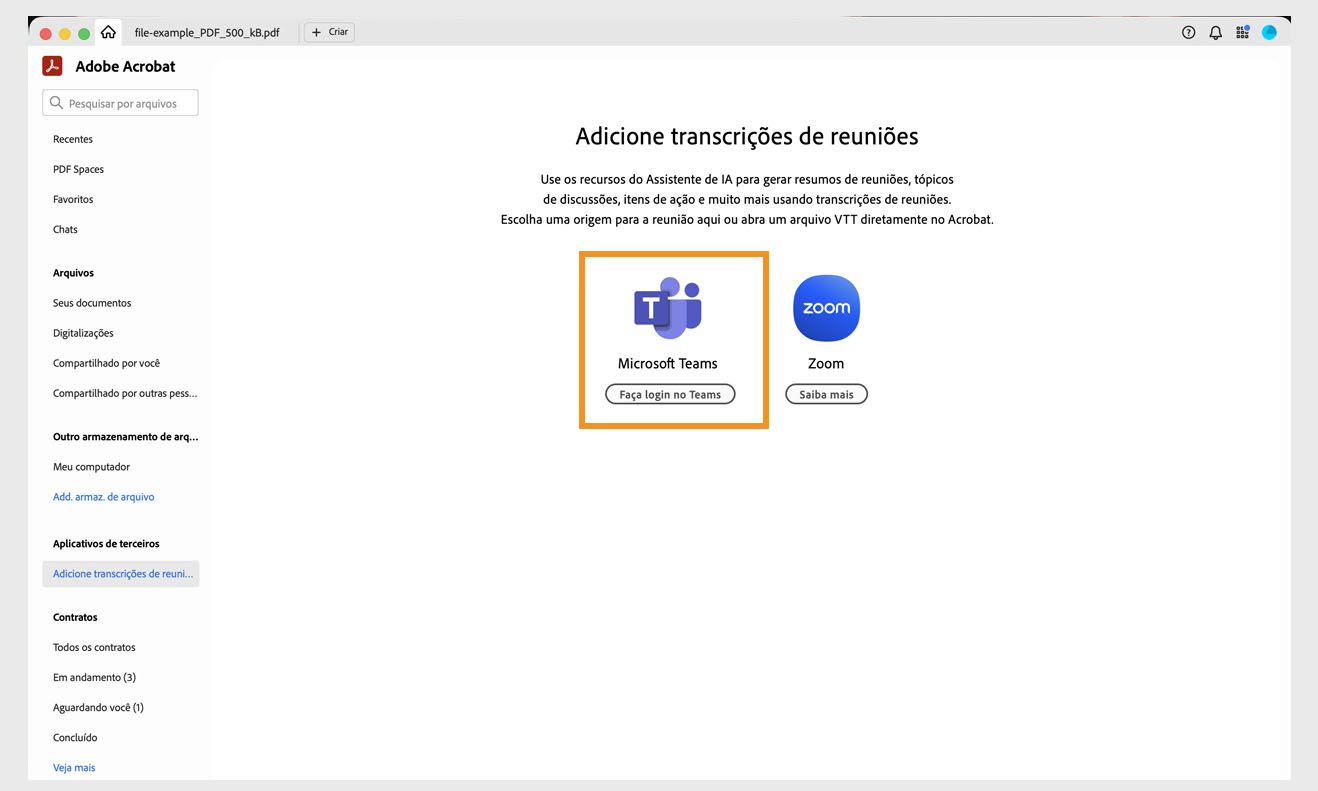This screenshot has height=791, width=1318.
Task: Open the Home icon tab
Action: point(108,32)
